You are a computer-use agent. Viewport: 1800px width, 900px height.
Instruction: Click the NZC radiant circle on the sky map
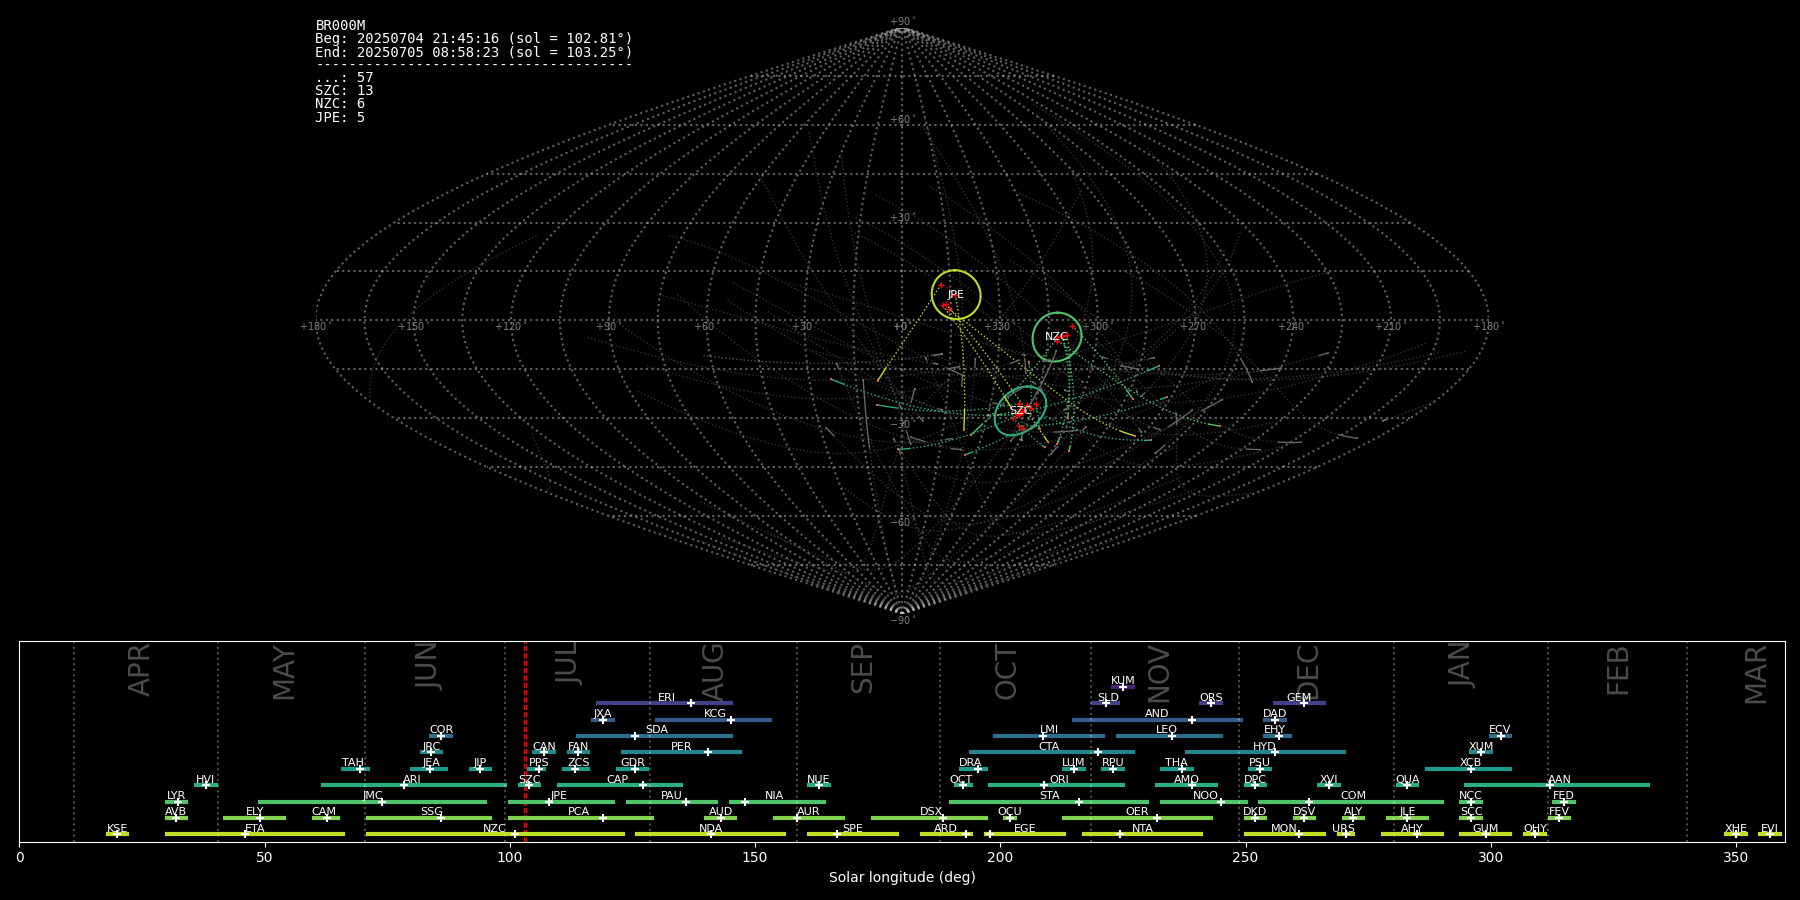pyautogui.click(x=1057, y=337)
